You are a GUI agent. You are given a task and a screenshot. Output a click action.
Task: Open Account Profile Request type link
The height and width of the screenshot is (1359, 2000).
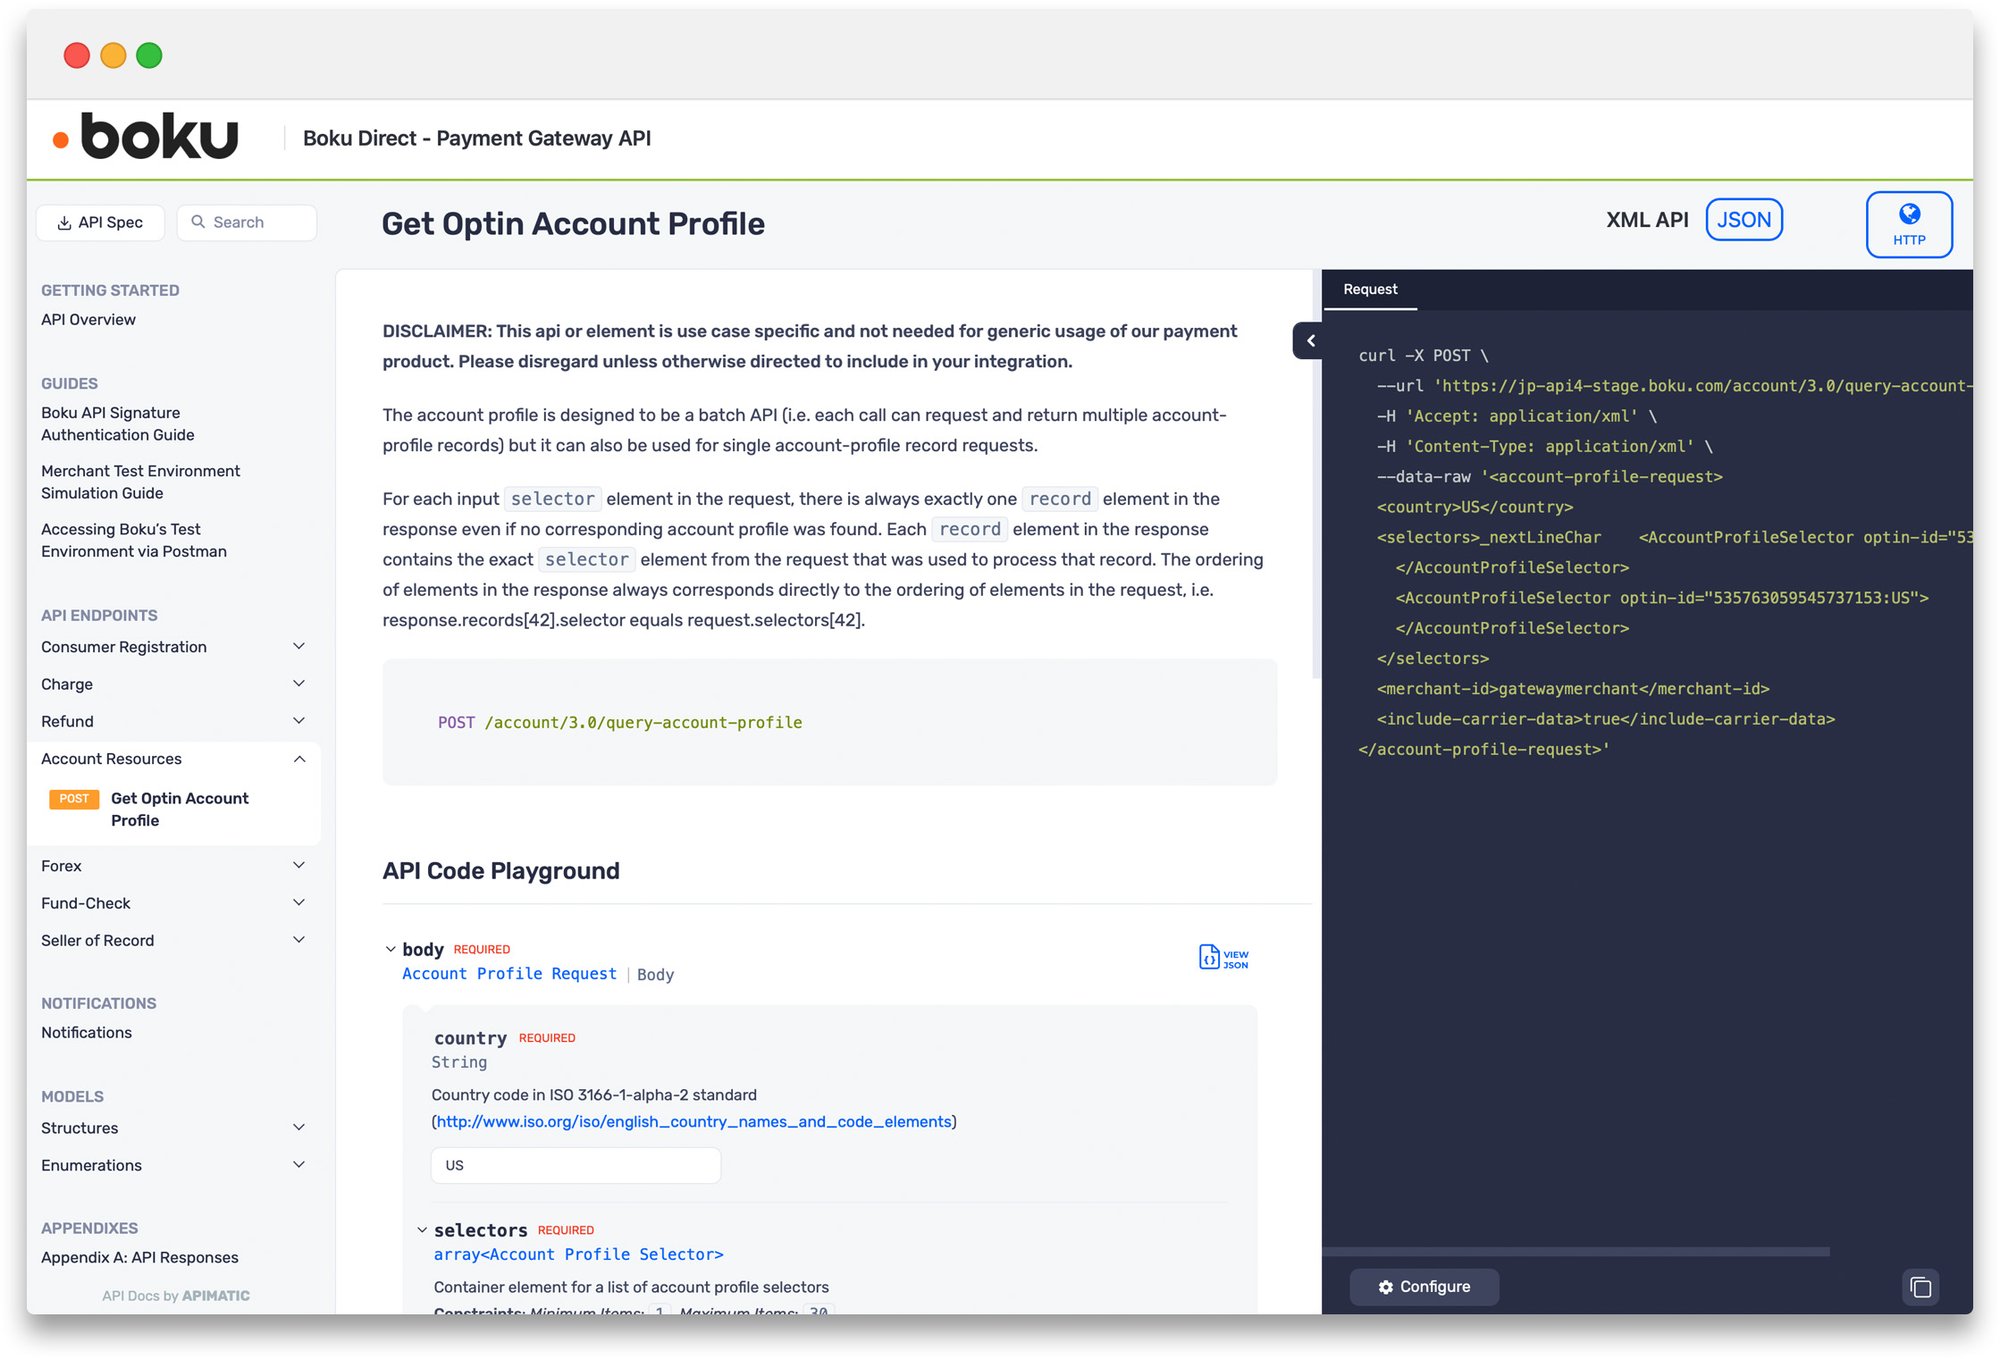pyautogui.click(x=509, y=974)
